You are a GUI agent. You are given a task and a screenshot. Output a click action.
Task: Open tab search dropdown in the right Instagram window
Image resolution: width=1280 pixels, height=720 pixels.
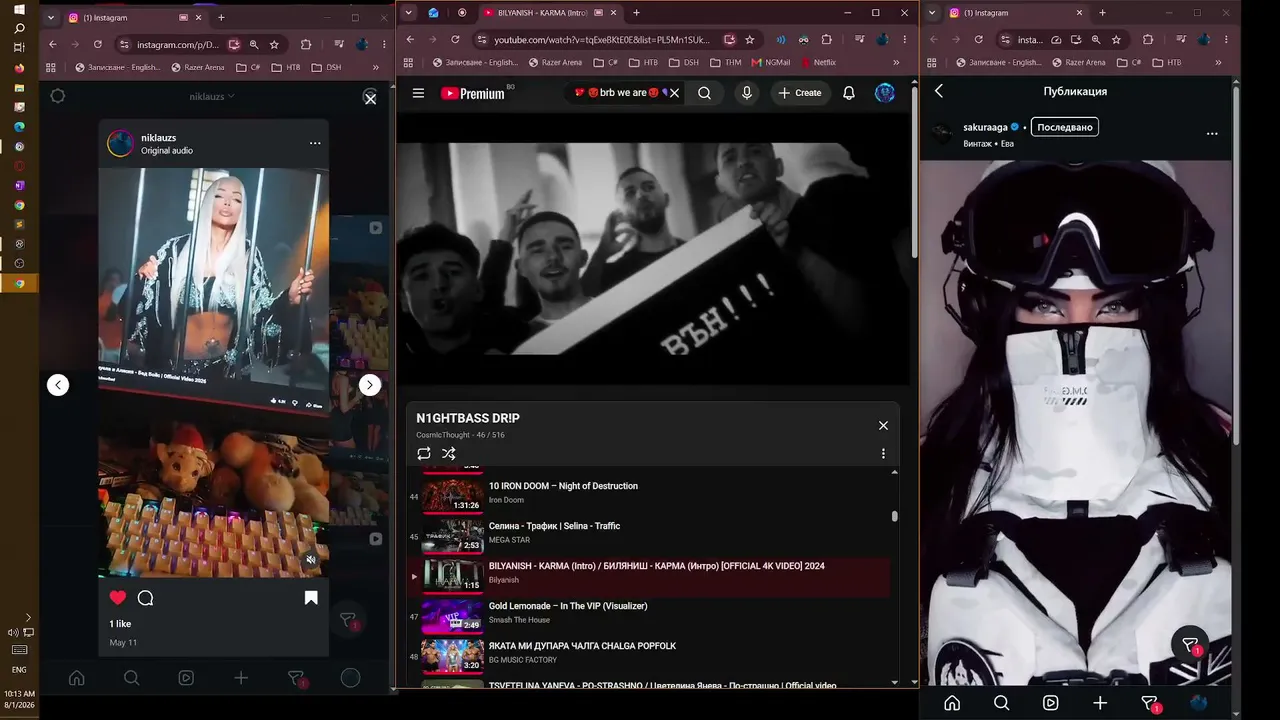click(x=933, y=13)
